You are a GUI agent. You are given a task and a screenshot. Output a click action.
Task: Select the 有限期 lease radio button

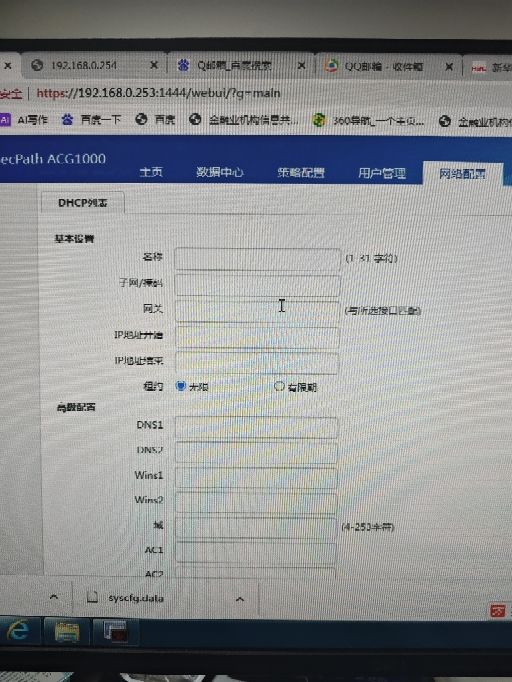[279, 386]
